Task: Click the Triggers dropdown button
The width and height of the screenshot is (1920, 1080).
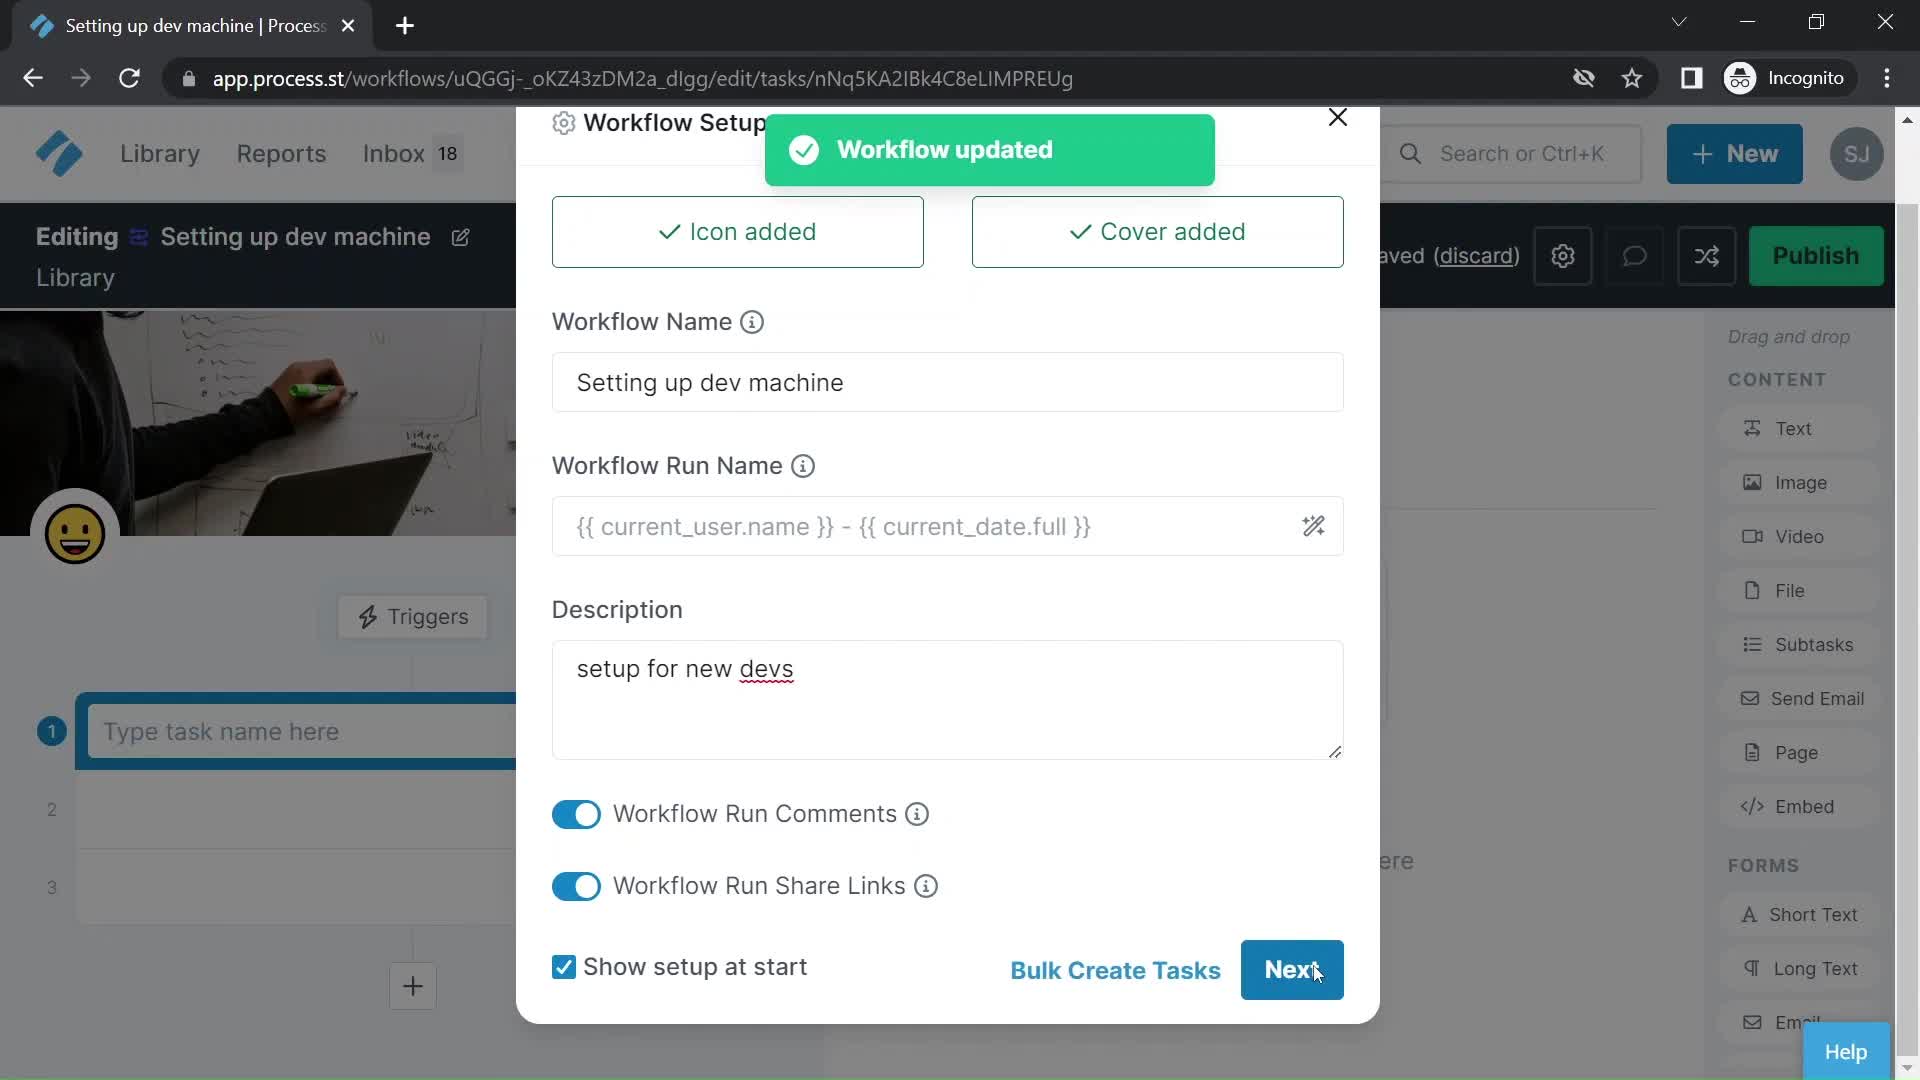Action: tap(413, 616)
